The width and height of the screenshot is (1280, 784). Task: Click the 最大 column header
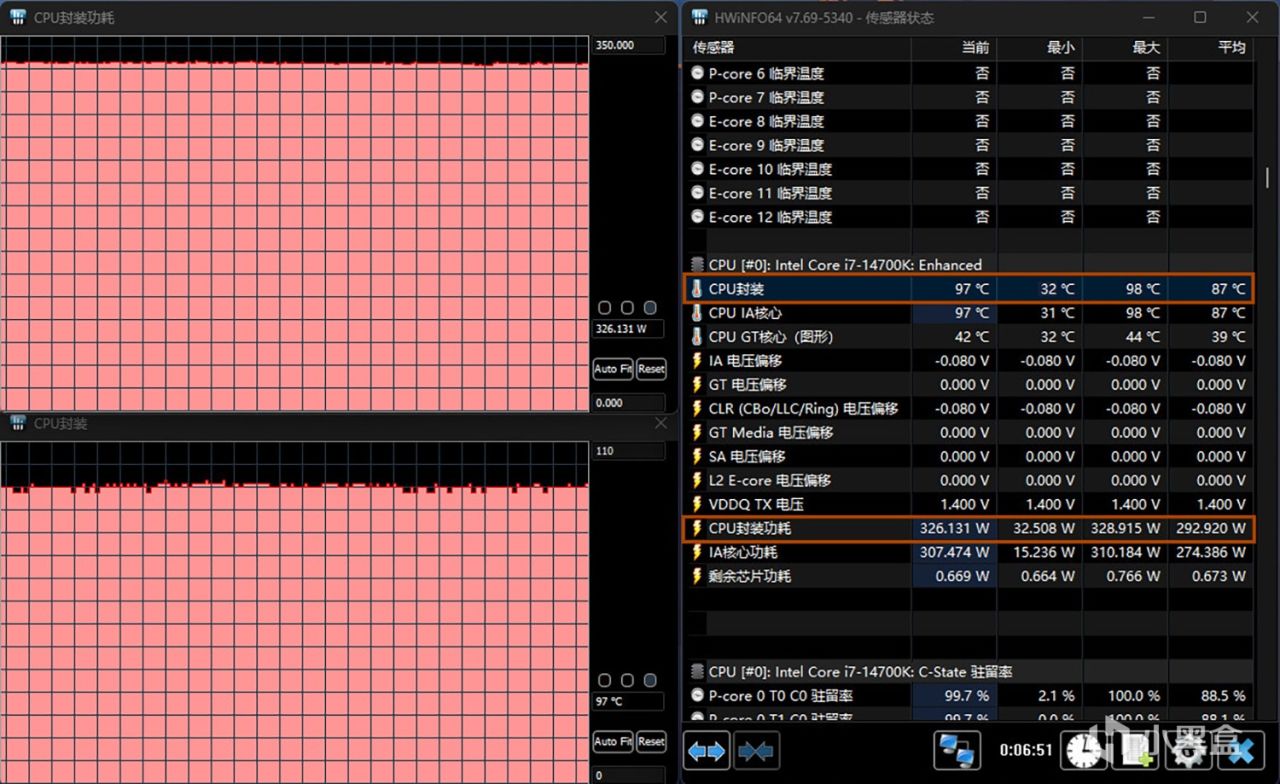pyautogui.click(x=1146, y=47)
